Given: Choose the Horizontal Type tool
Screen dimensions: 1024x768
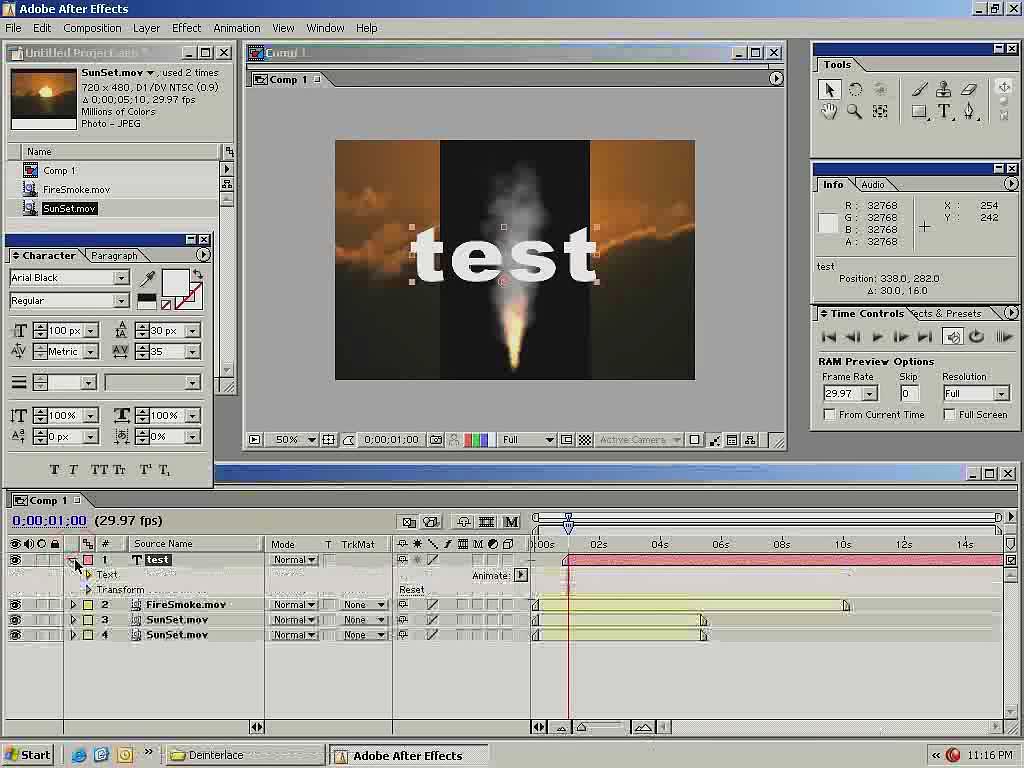Looking at the screenshot, I should coord(944,112).
